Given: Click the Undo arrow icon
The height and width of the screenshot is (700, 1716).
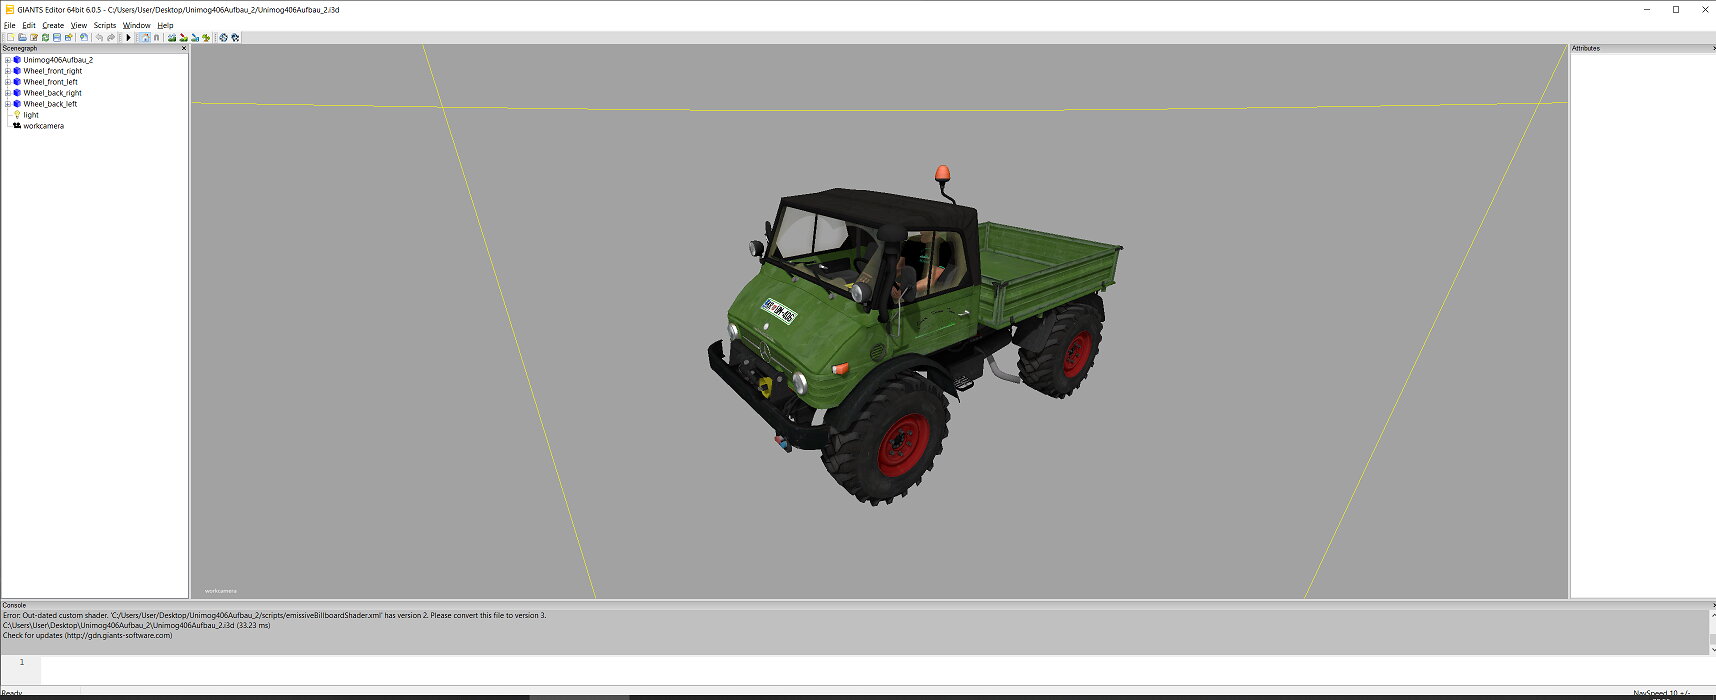Looking at the screenshot, I should click(x=99, y=38).
